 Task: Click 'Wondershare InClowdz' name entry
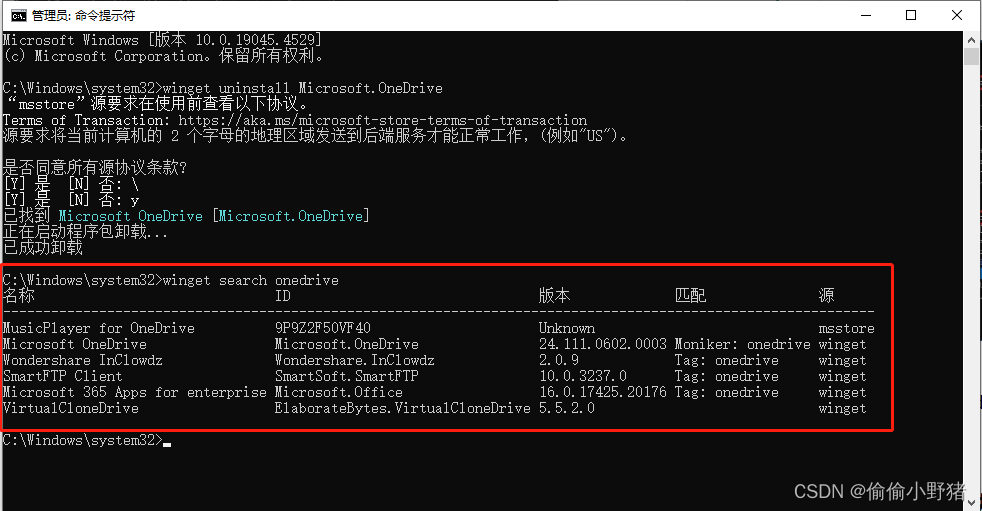pyautogui.click(x=83, y=361)
